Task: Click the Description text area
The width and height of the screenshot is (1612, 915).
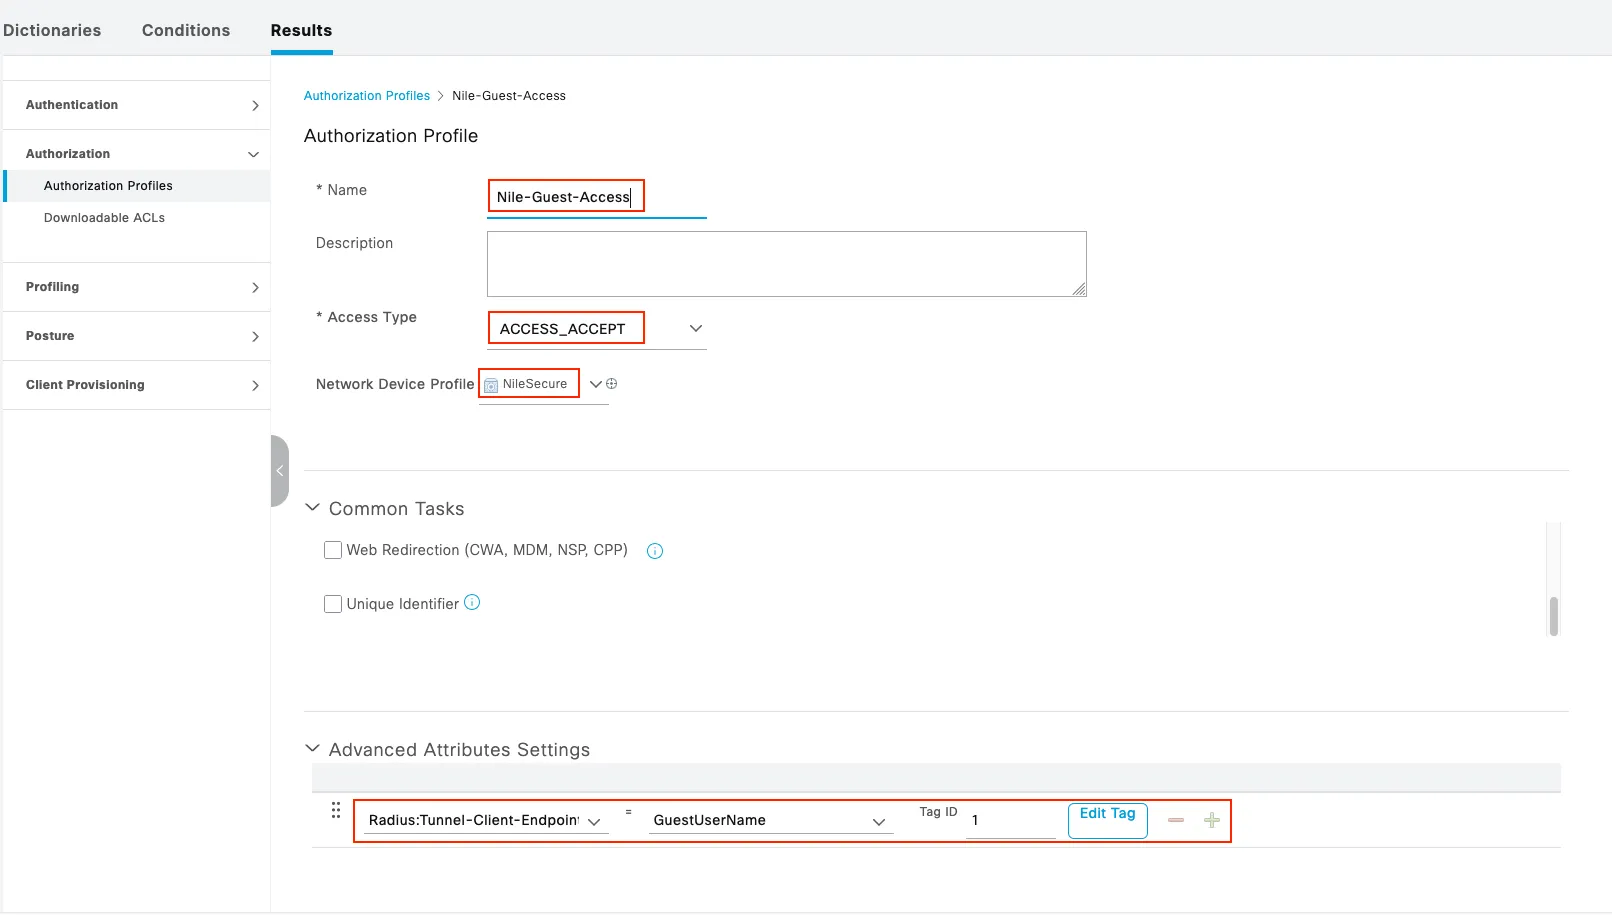Action: click(787, 264)
